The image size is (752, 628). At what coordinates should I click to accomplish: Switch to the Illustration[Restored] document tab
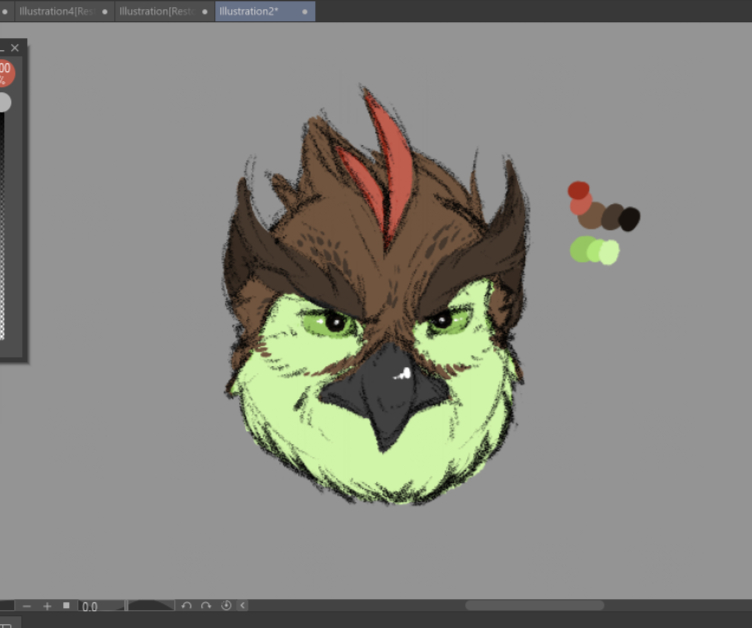click(x=155, y=12)
